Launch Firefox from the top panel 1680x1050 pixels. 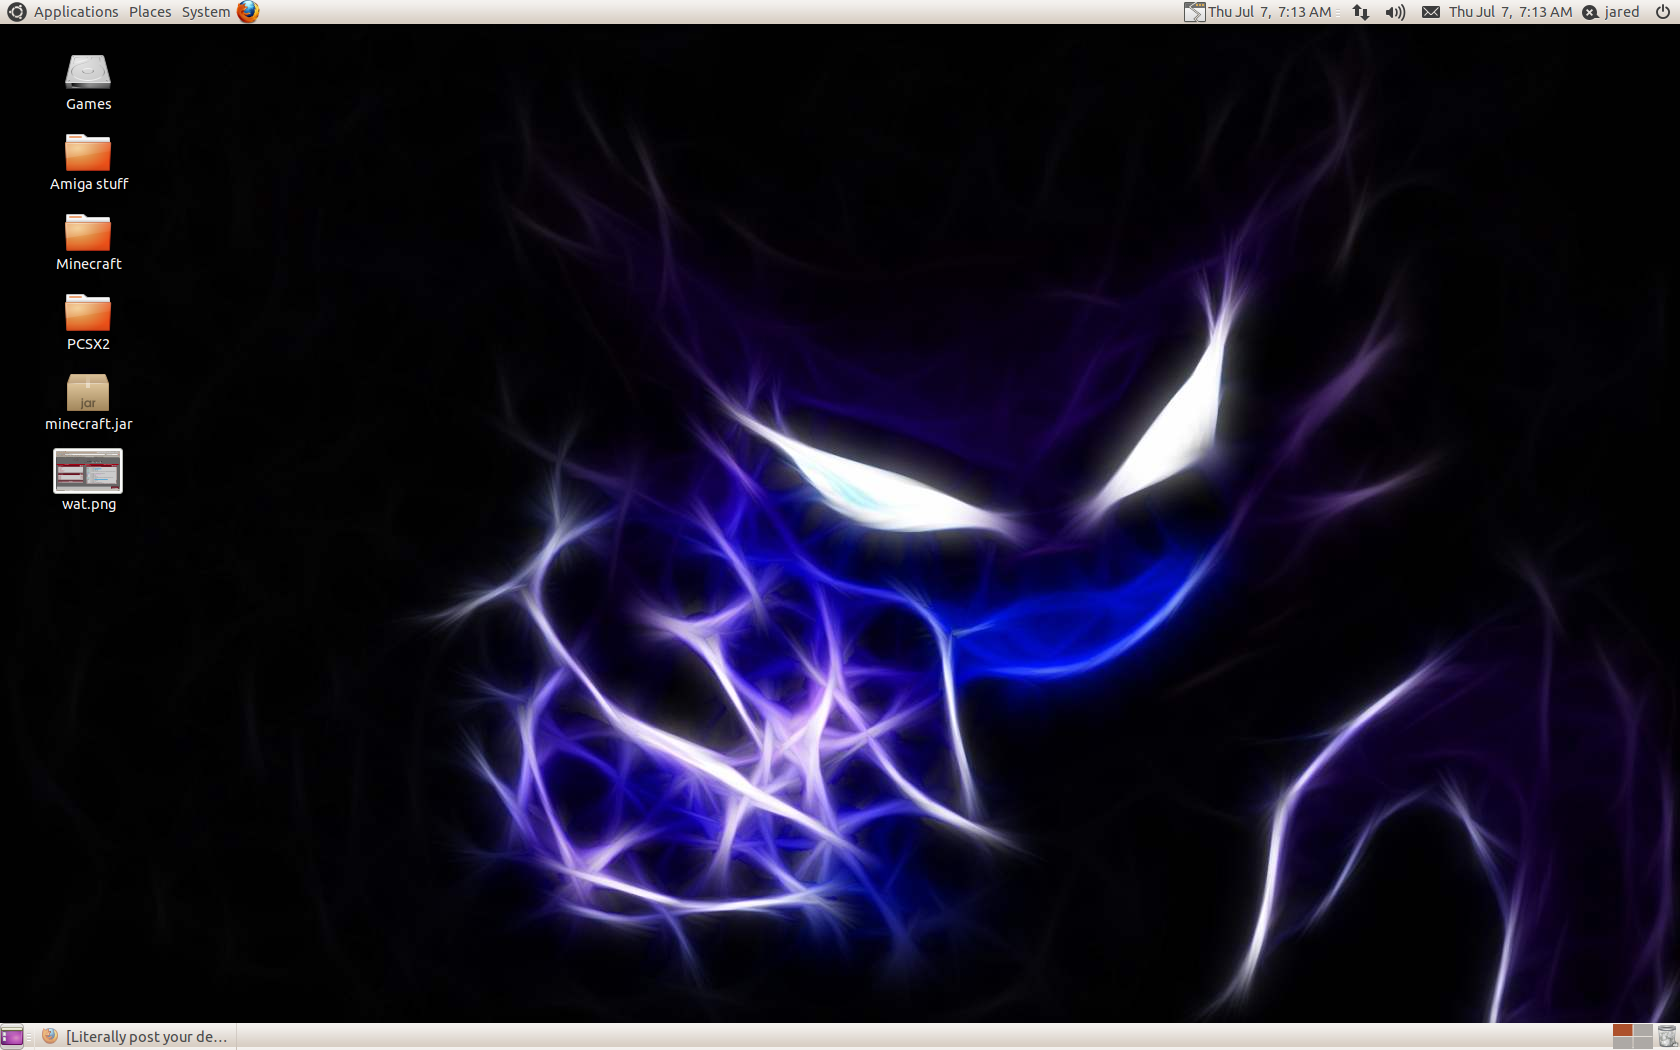click(248, 12)
